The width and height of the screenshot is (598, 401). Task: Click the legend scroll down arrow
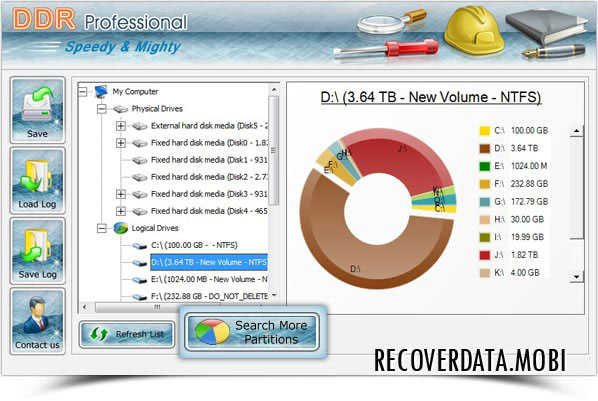point(576,277)
